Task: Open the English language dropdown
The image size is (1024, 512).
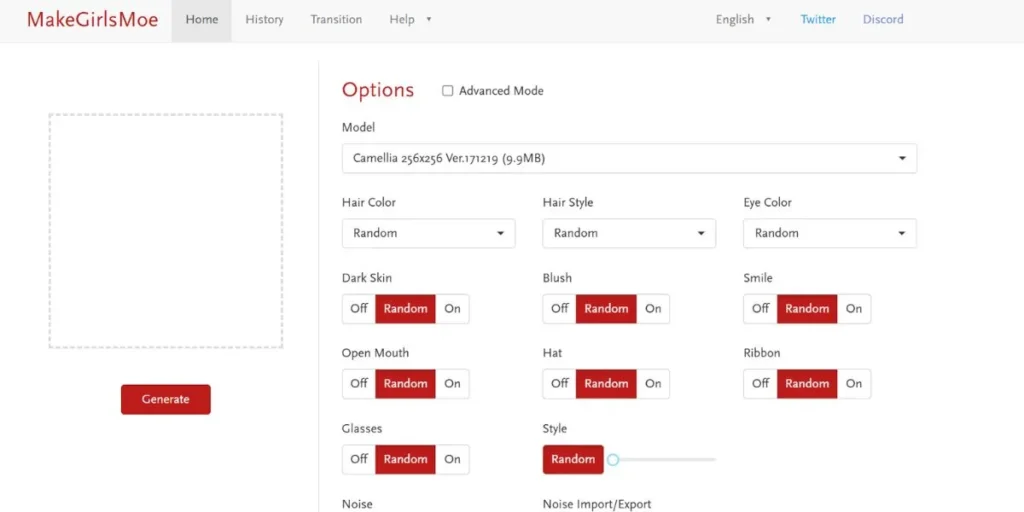Action: coord(743,20)
